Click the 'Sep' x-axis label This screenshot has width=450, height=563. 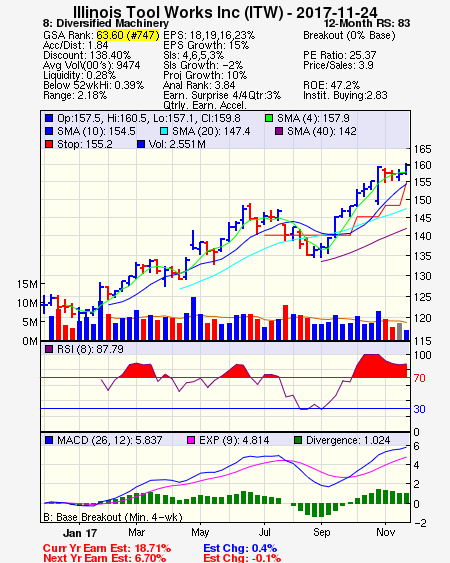(321, 532)
